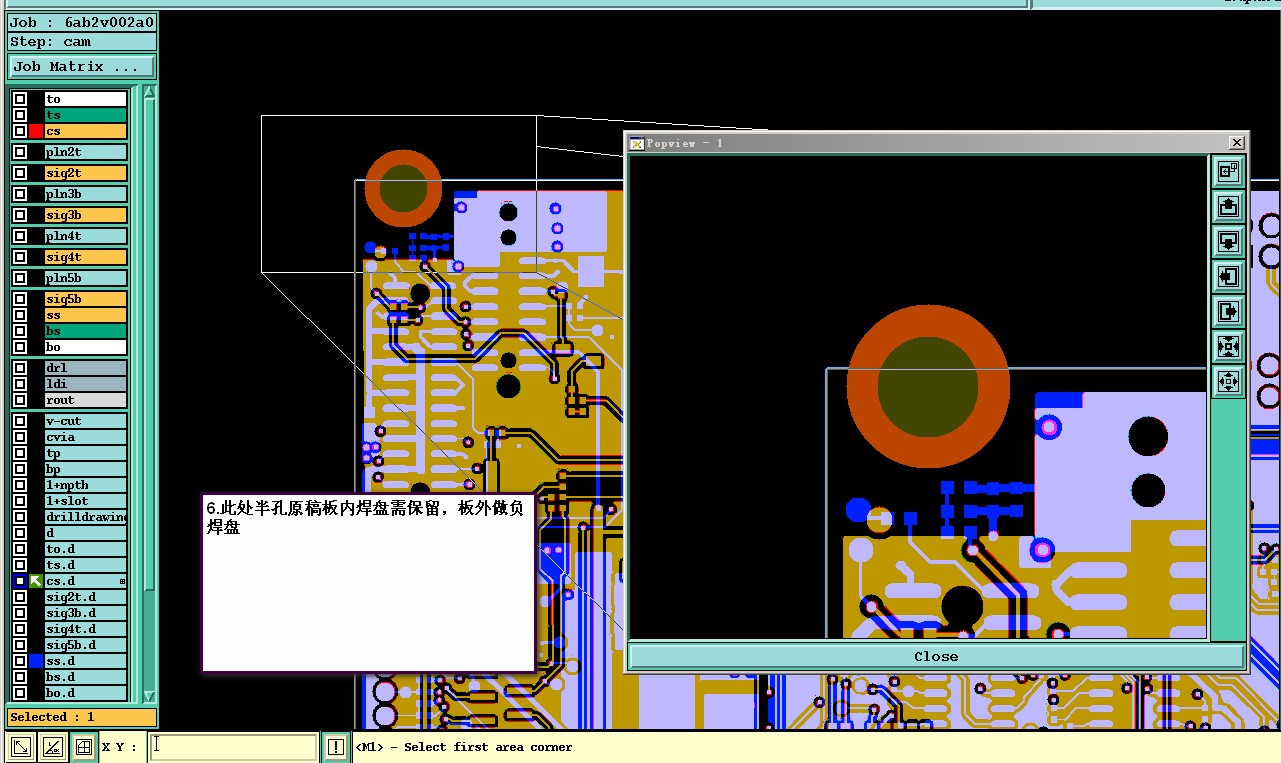Viewport: 1281px width, 763px height.
Task: Select the bs.d layer name
Action: click(86, 677)
